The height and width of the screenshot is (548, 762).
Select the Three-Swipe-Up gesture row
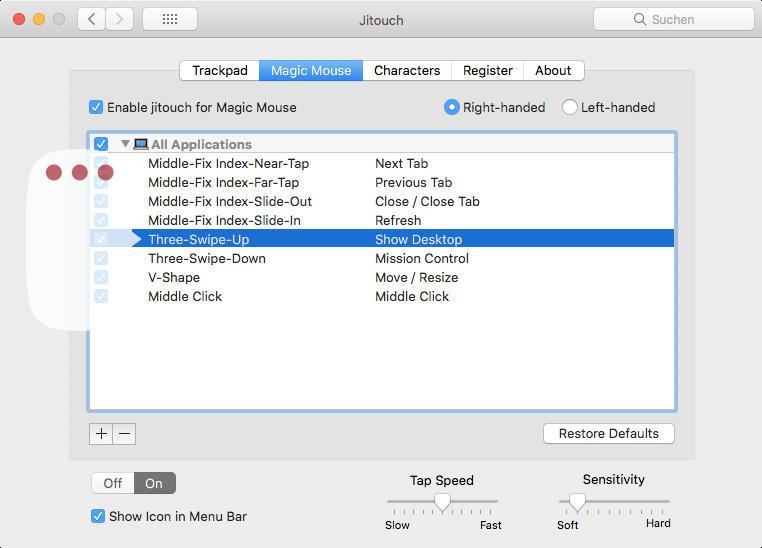[x=382, y=239]
